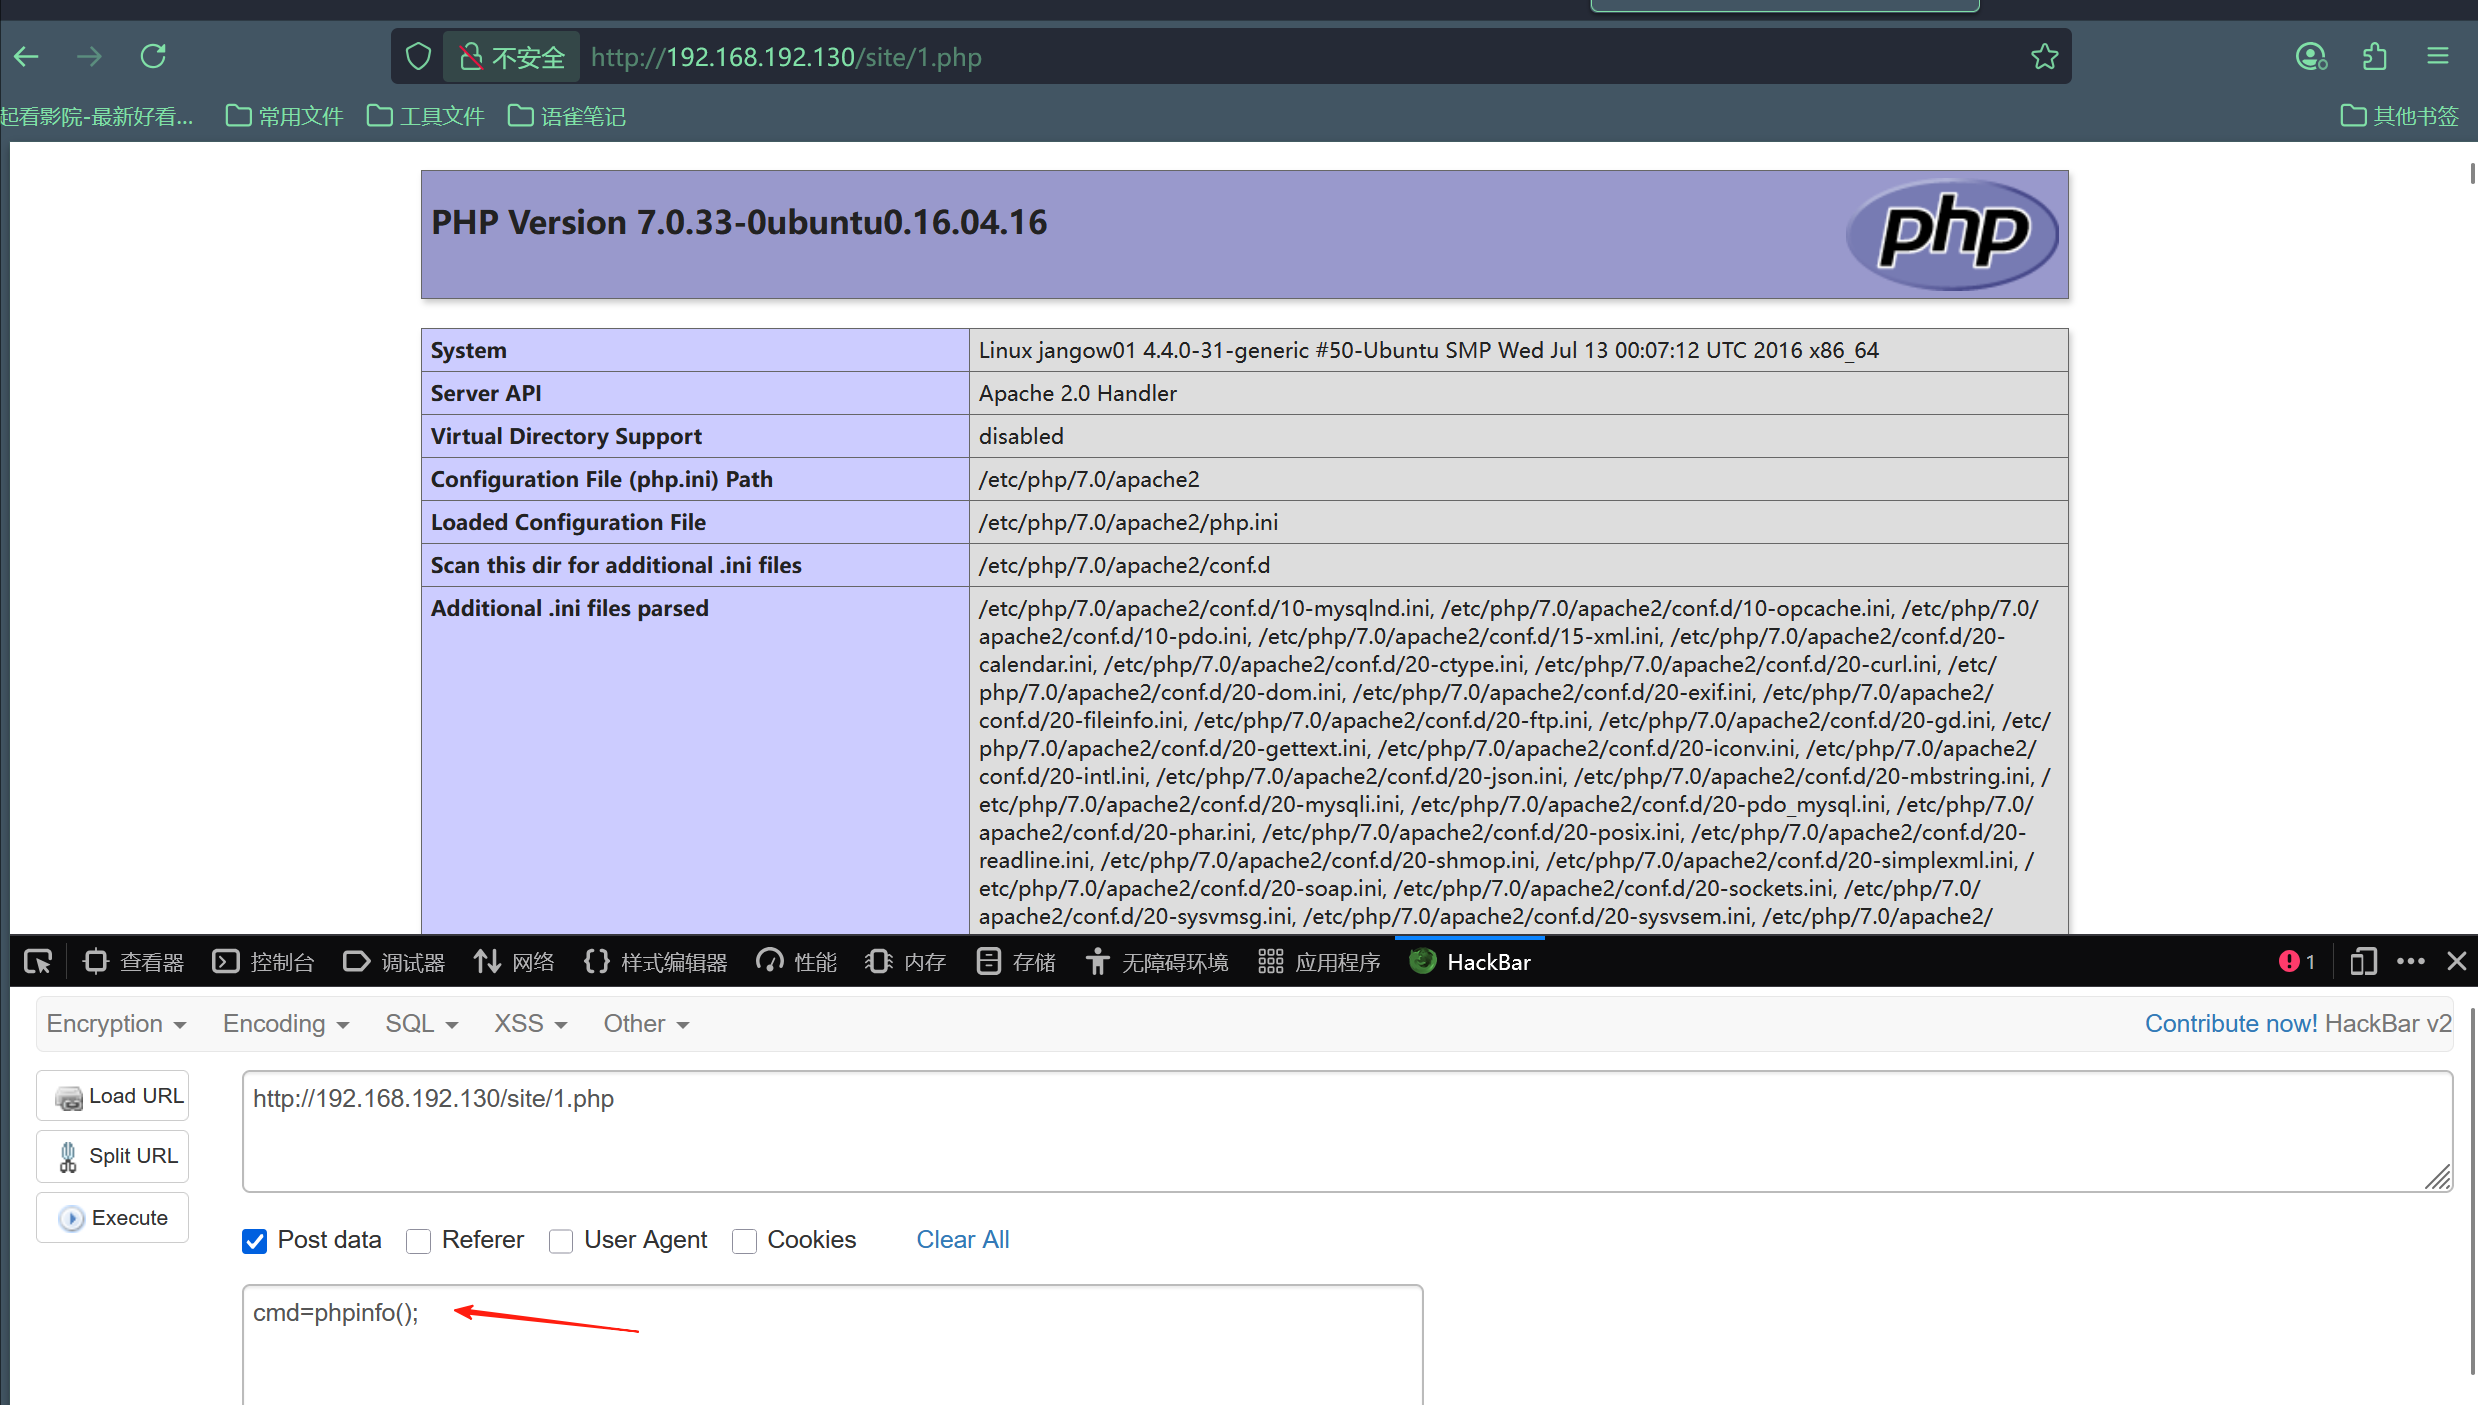Viewport: 2478px width, 1405px height.
Task: Open the 起看影院 bookmark
Action: pos(97,116)
